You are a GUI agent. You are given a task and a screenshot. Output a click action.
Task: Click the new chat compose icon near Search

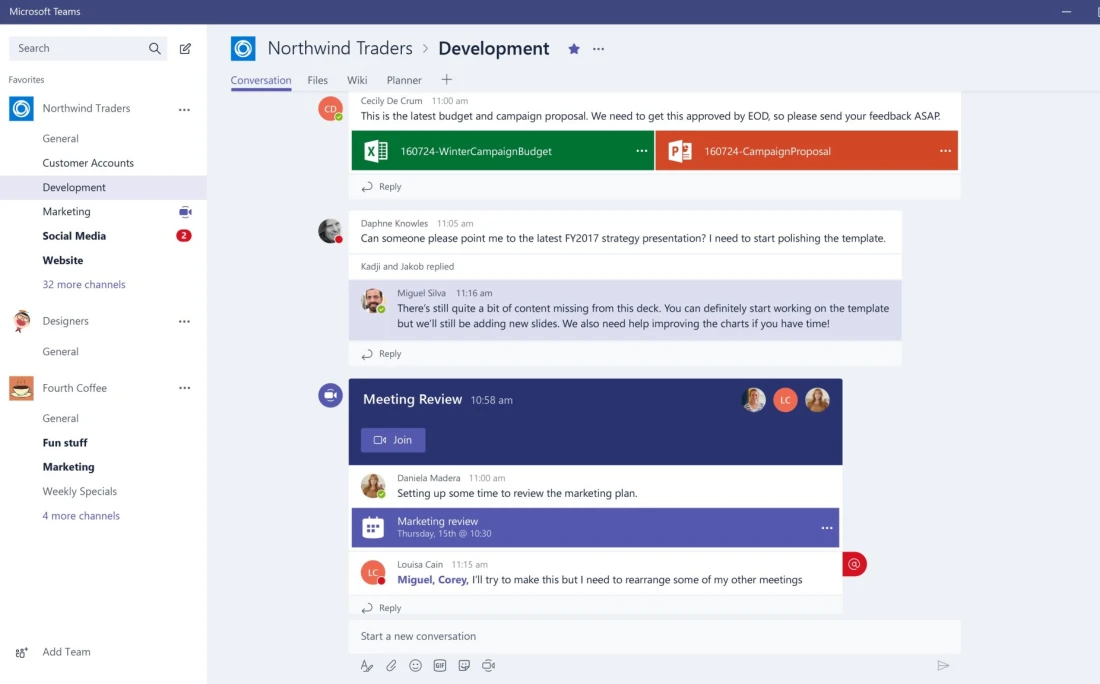185,47
